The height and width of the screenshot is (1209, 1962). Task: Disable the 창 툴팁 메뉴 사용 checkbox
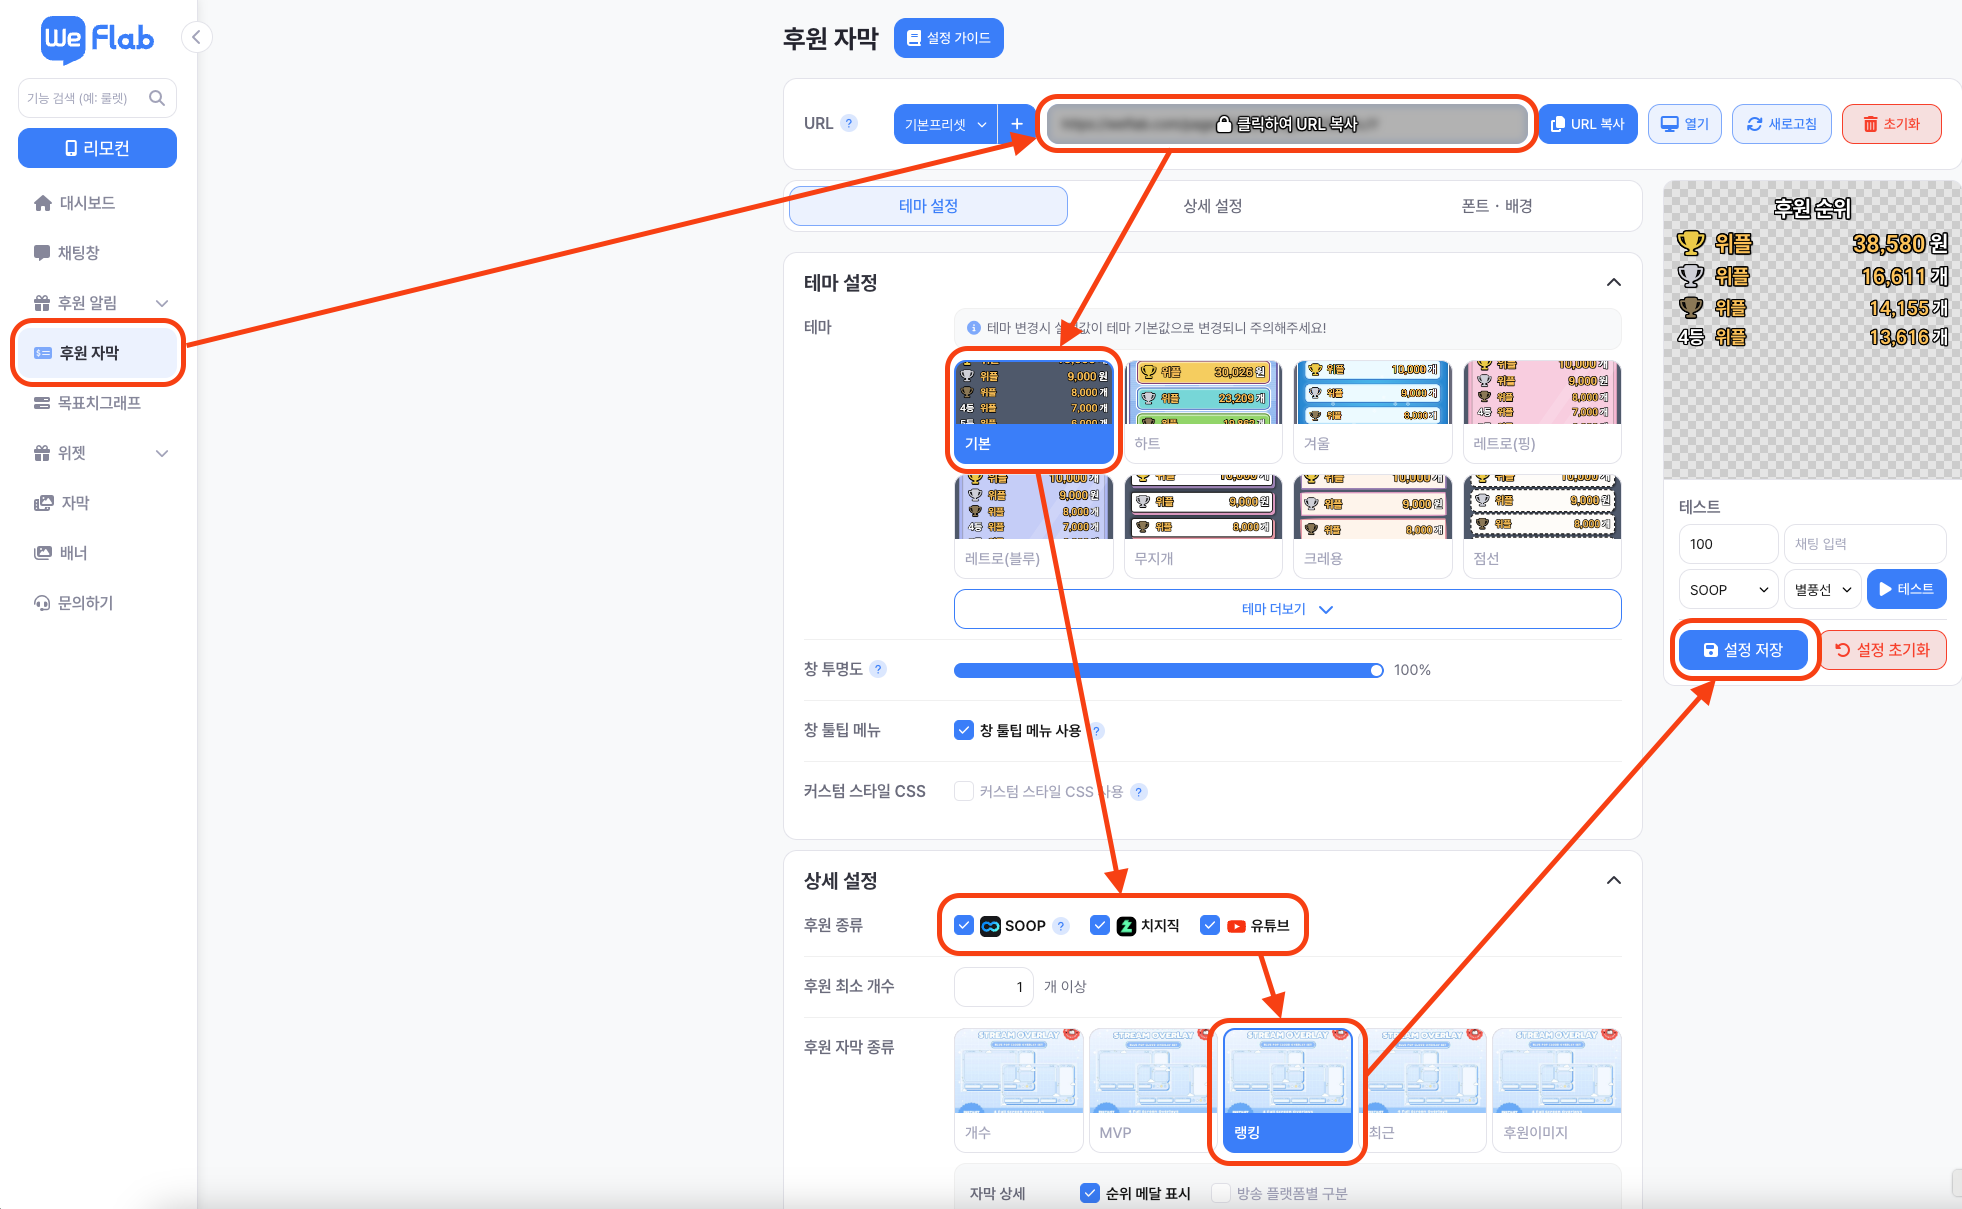(964, 730)
